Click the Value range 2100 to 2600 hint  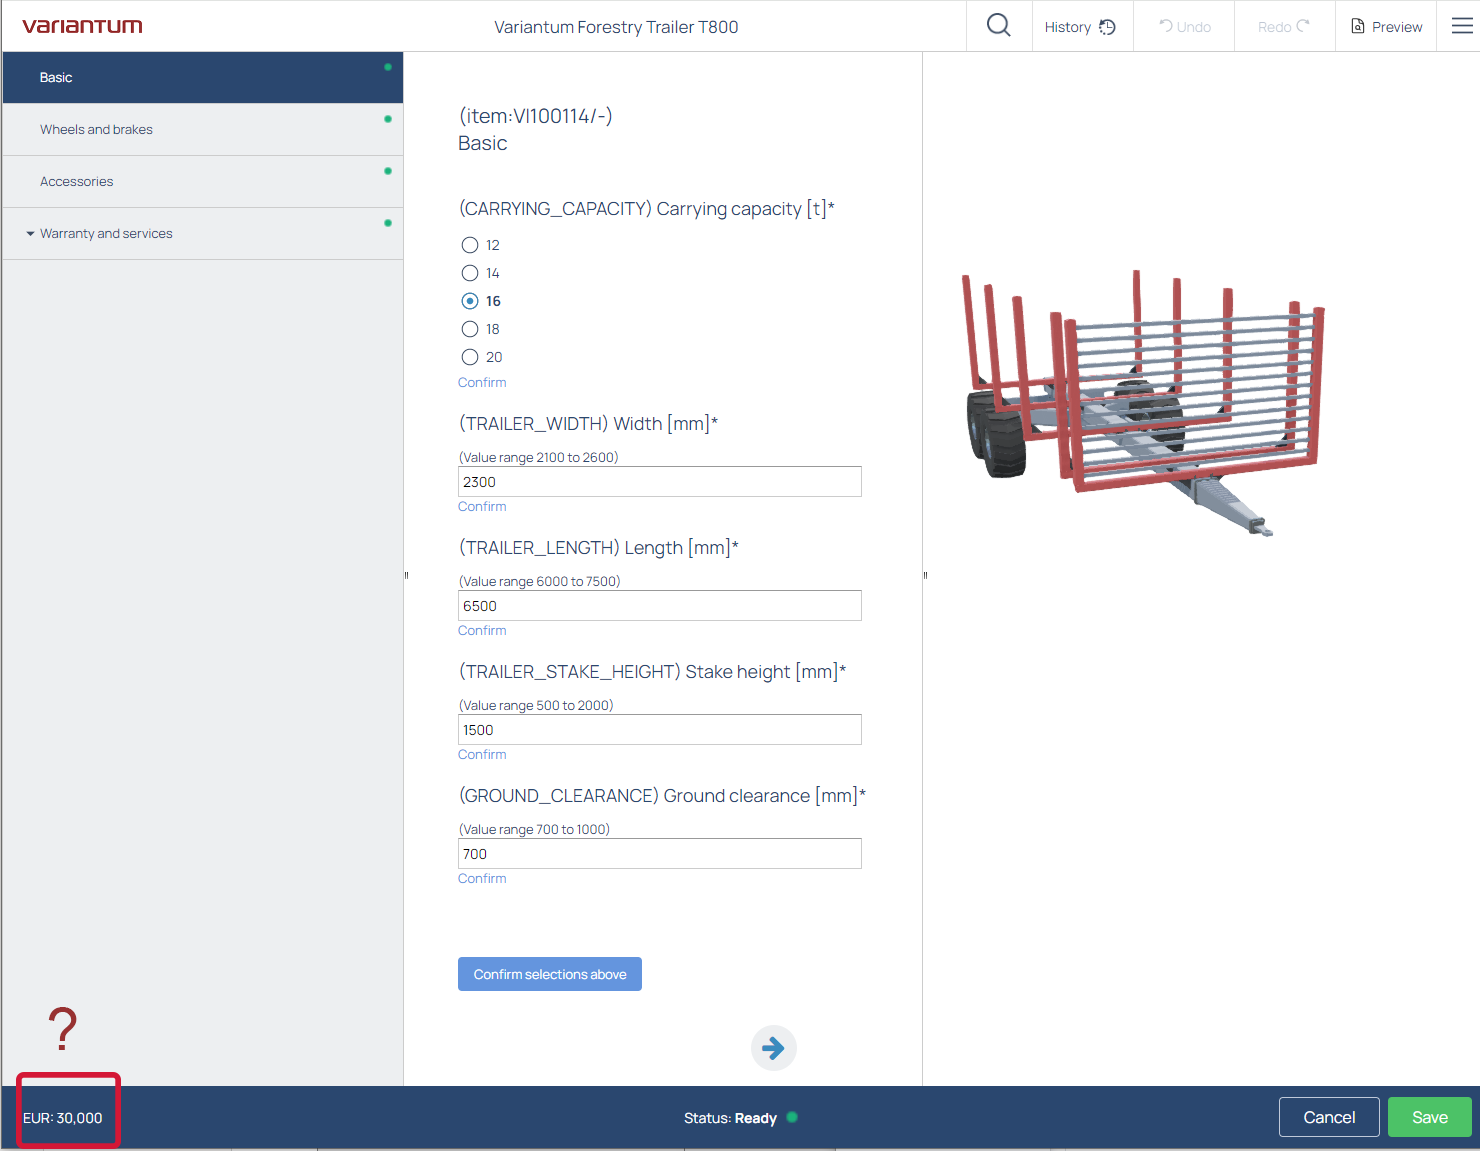click(x=538, y=457)
